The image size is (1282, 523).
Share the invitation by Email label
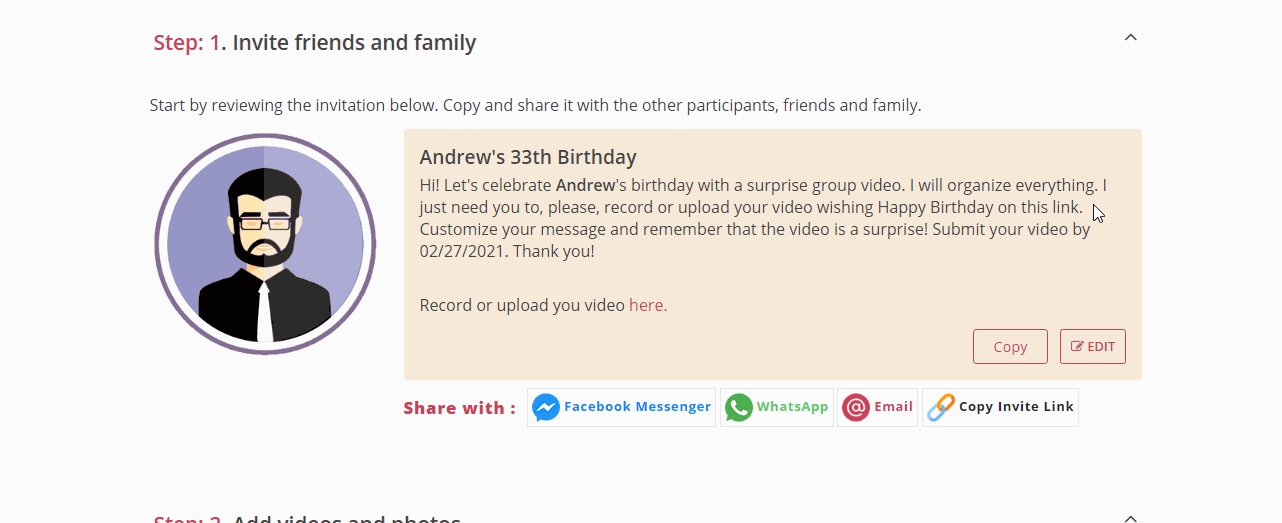[893, 407]
